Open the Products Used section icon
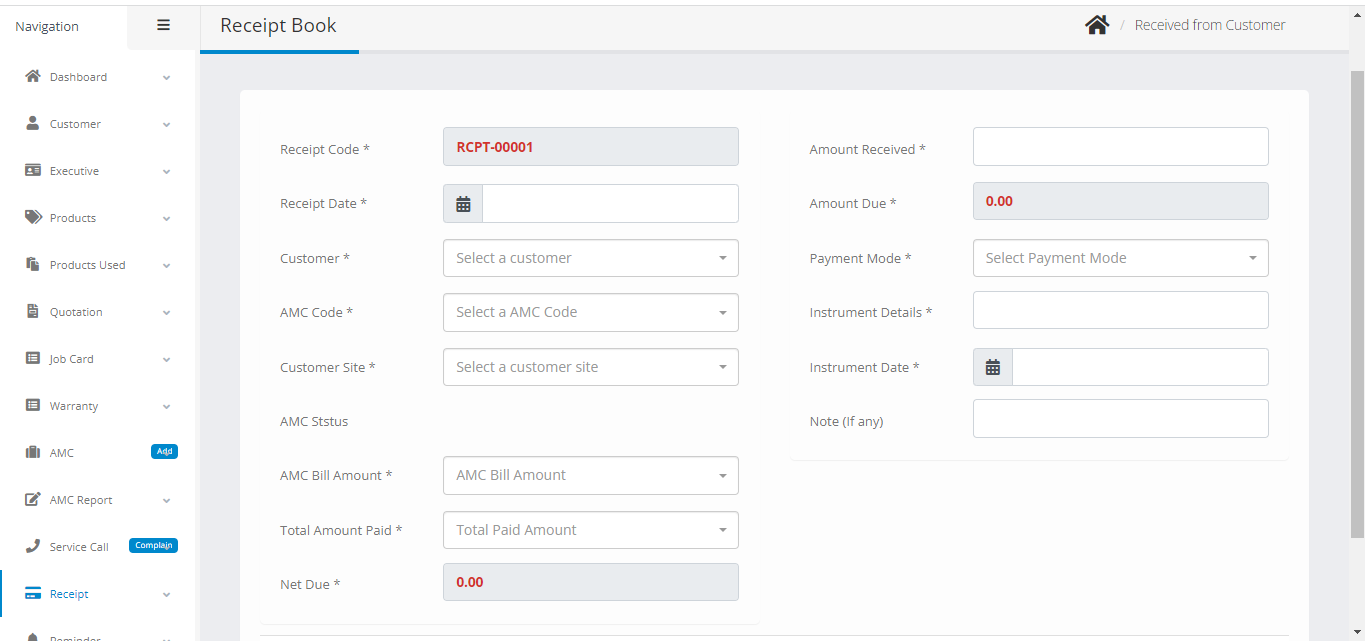This screenshot has height=641, width=1365. (31, 264)
